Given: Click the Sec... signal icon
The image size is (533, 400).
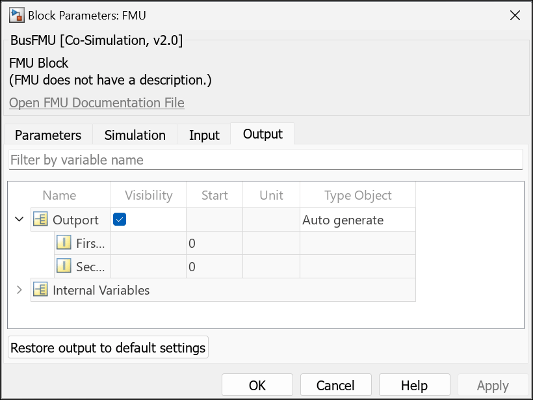Looking at the screenshot, I should point(64,266).
